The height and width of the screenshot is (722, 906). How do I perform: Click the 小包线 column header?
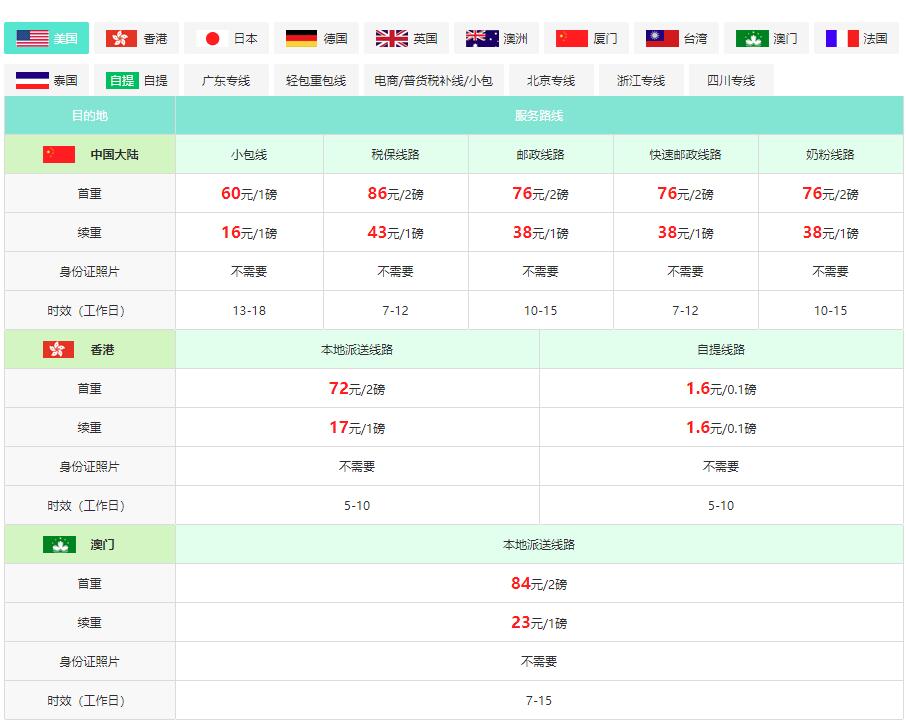[249, 154]
